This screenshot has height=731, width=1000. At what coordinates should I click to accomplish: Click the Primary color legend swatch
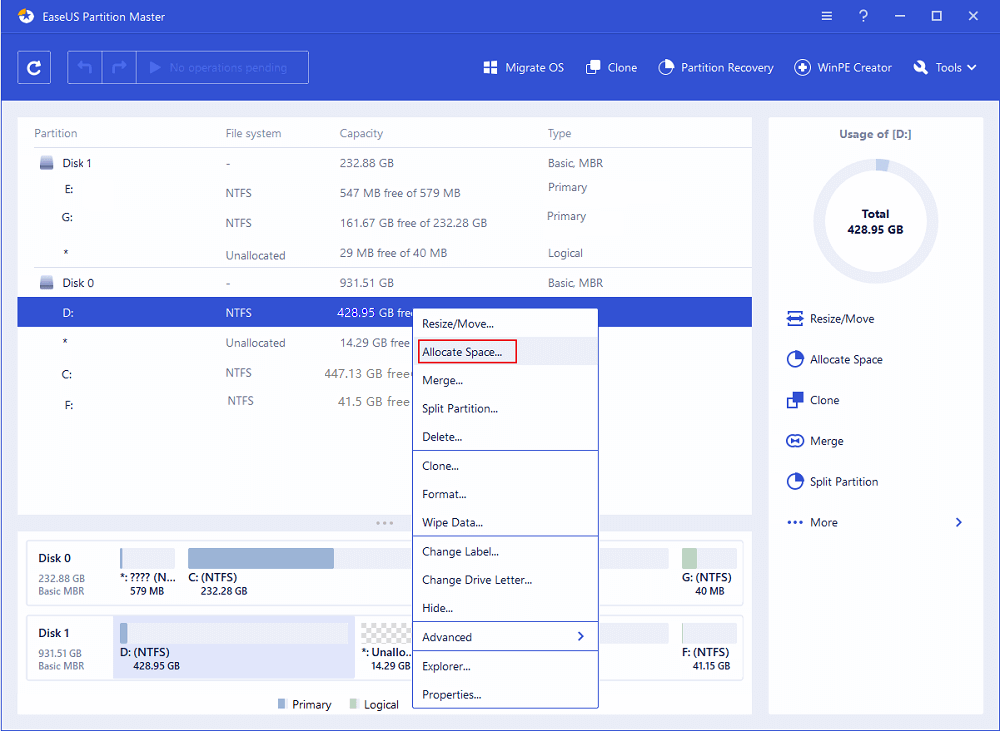coord(281,704)
